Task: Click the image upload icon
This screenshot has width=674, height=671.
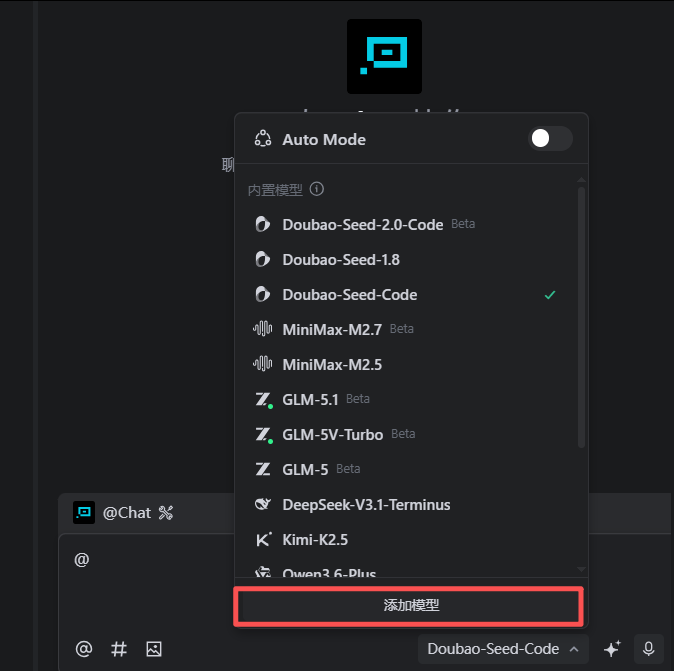Action: 154,649
